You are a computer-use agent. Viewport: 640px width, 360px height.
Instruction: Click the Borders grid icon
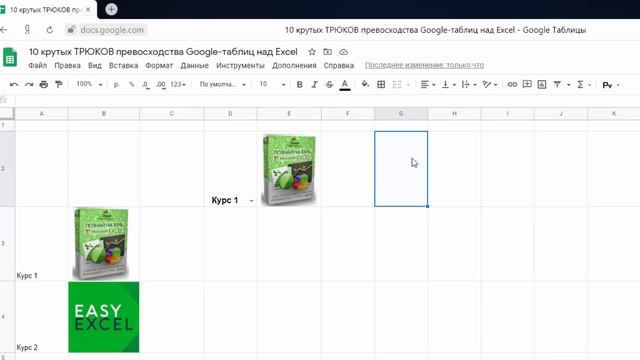coord(381,84)
